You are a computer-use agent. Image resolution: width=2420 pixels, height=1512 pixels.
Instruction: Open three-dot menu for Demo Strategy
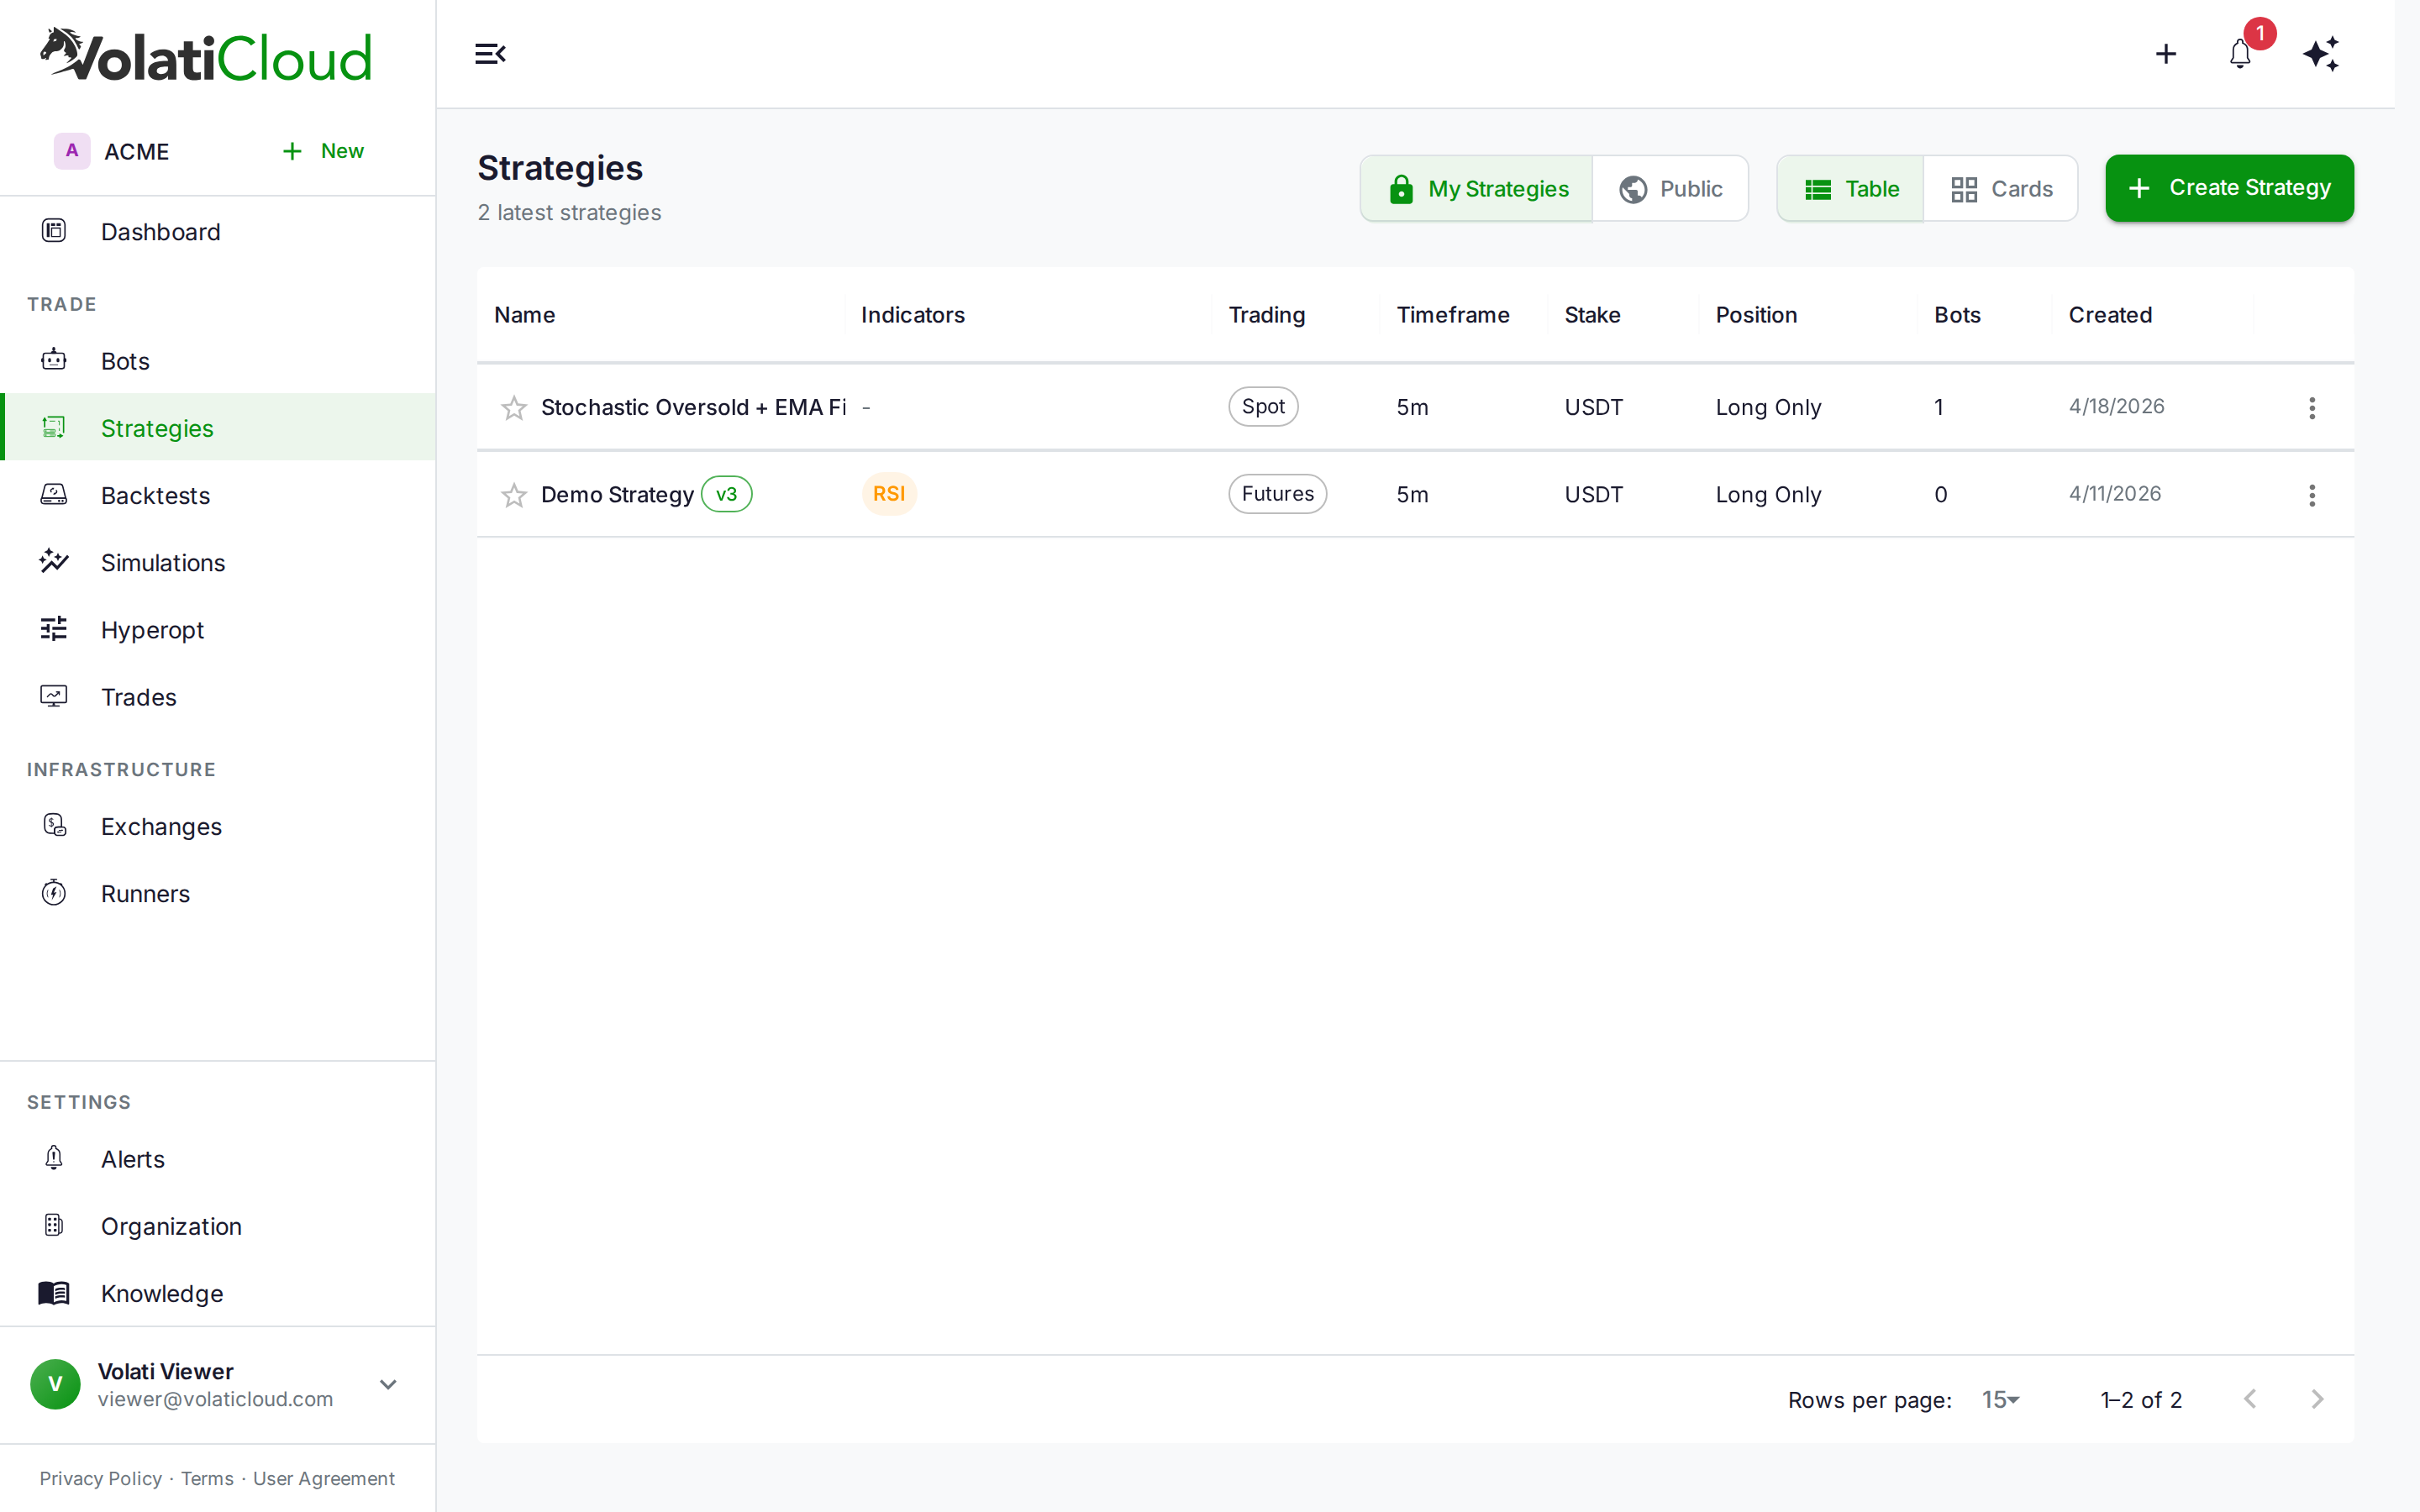(x=2312, y=495)
